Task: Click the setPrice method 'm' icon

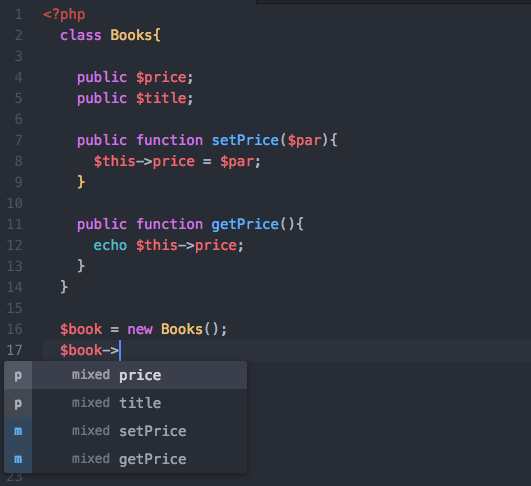Action: [18, 431]
